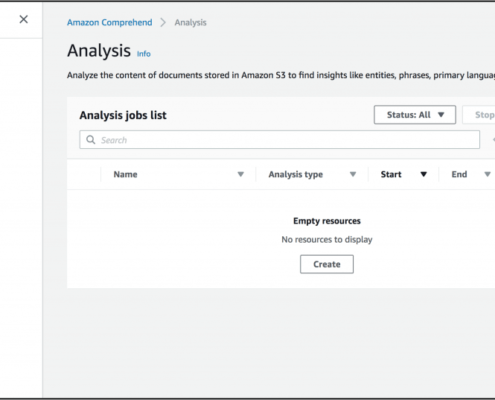Click the Stop button in the jobs list header
The width and height of the screenshot is (495, 400).
point(480,115)
